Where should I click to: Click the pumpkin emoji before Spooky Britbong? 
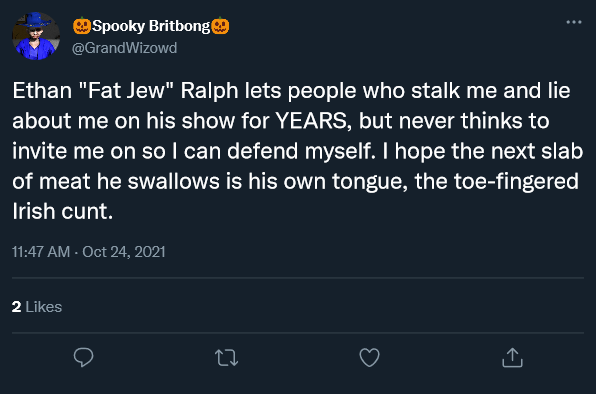82,26
